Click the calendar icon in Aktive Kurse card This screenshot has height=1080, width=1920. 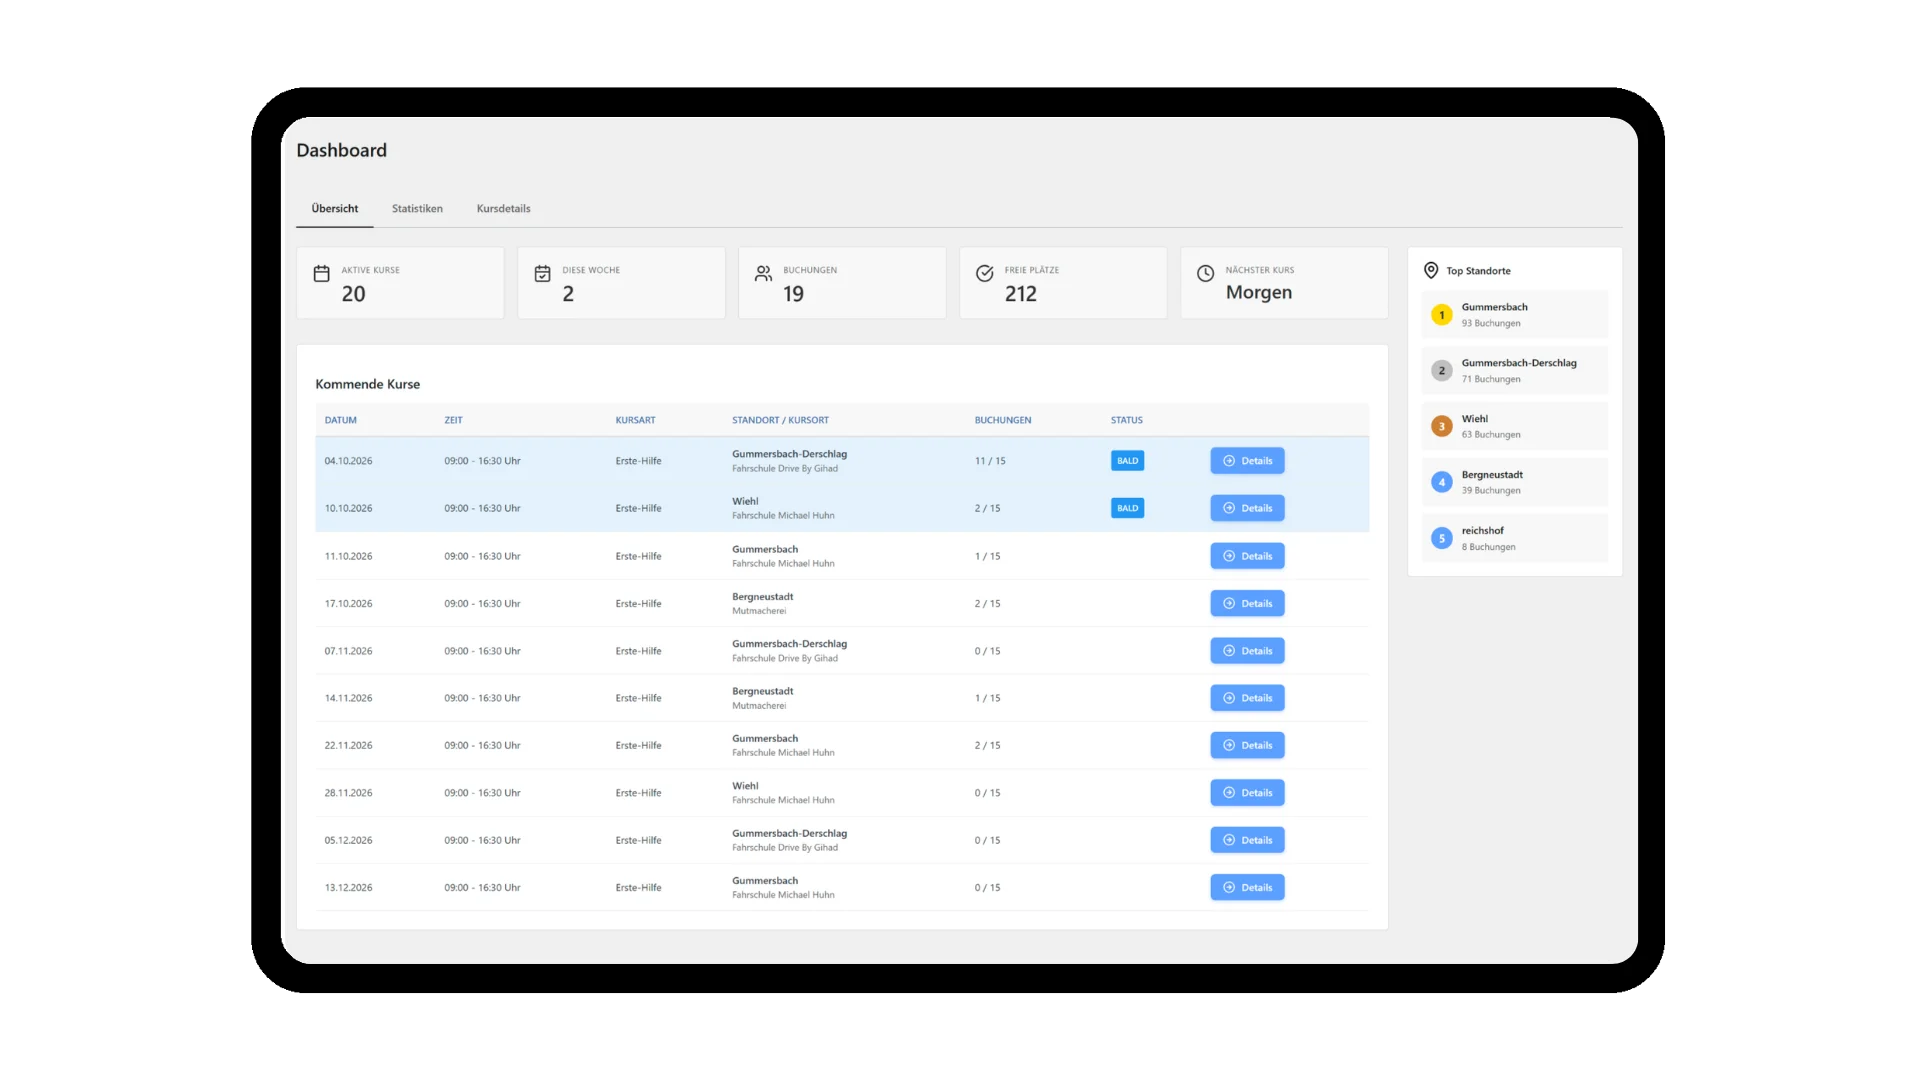pyautogui.click(x=321, y=273)
